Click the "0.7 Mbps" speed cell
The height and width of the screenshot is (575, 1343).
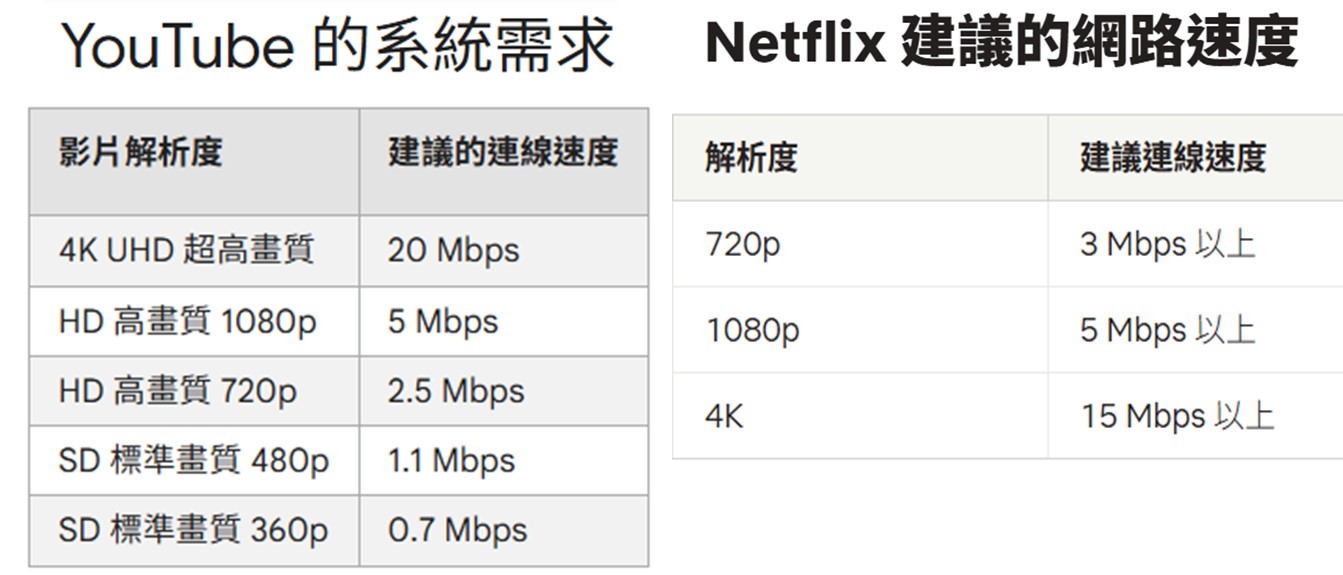pyautogui.click(x=457, y=530)
